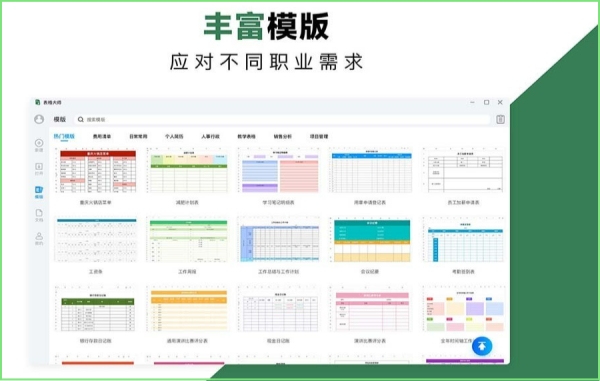600x381 pixels.
Task: Switch to the 日常常用 tab
Action: point(138,136)
